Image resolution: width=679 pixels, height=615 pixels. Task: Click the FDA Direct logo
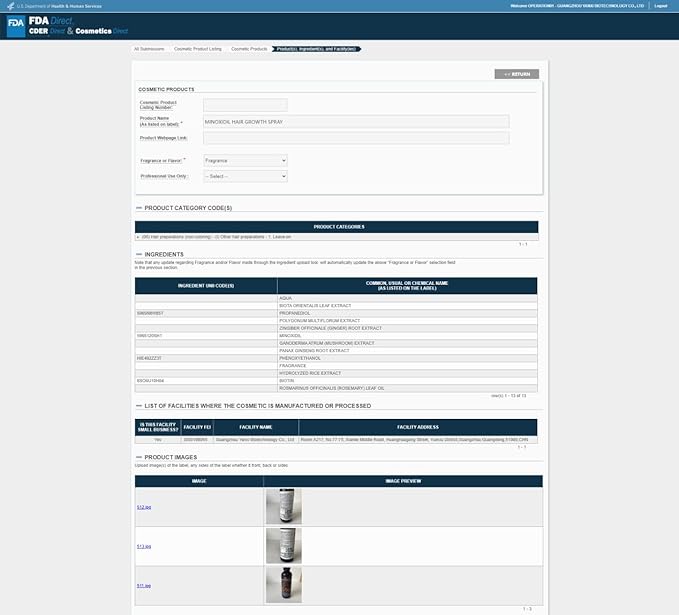point(17,26)
